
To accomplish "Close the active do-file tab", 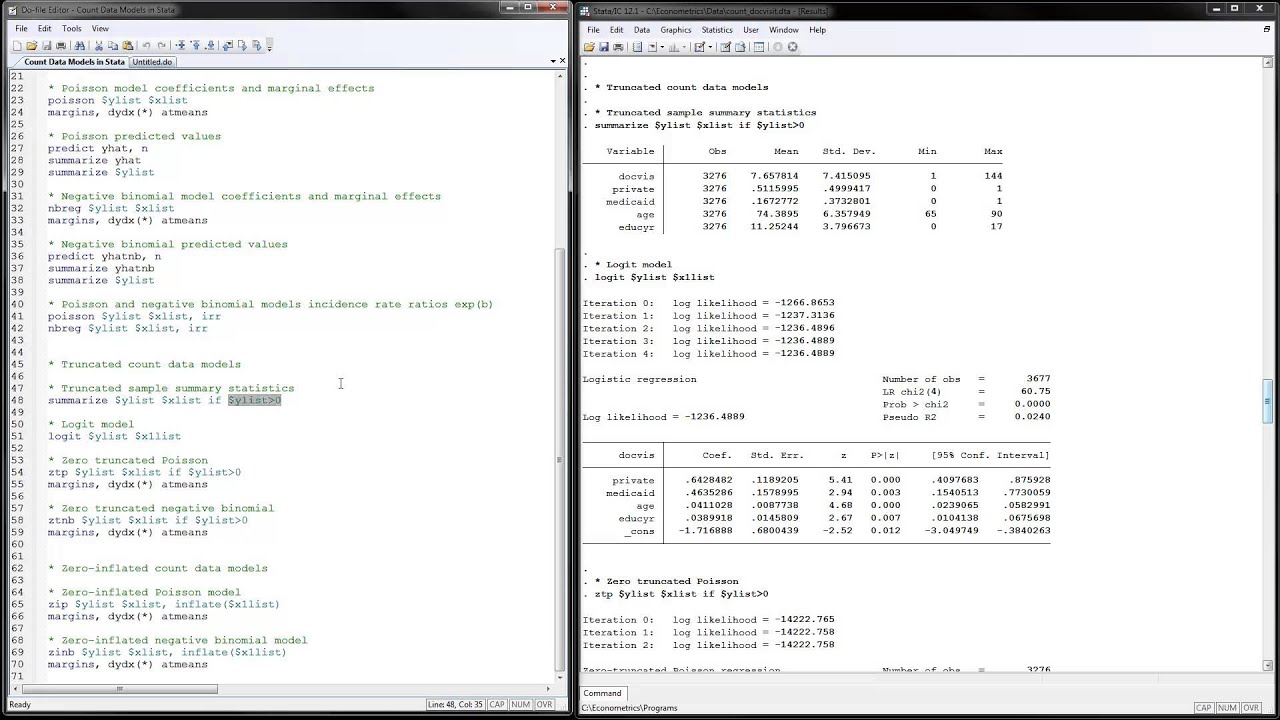I will pos(562,62).
